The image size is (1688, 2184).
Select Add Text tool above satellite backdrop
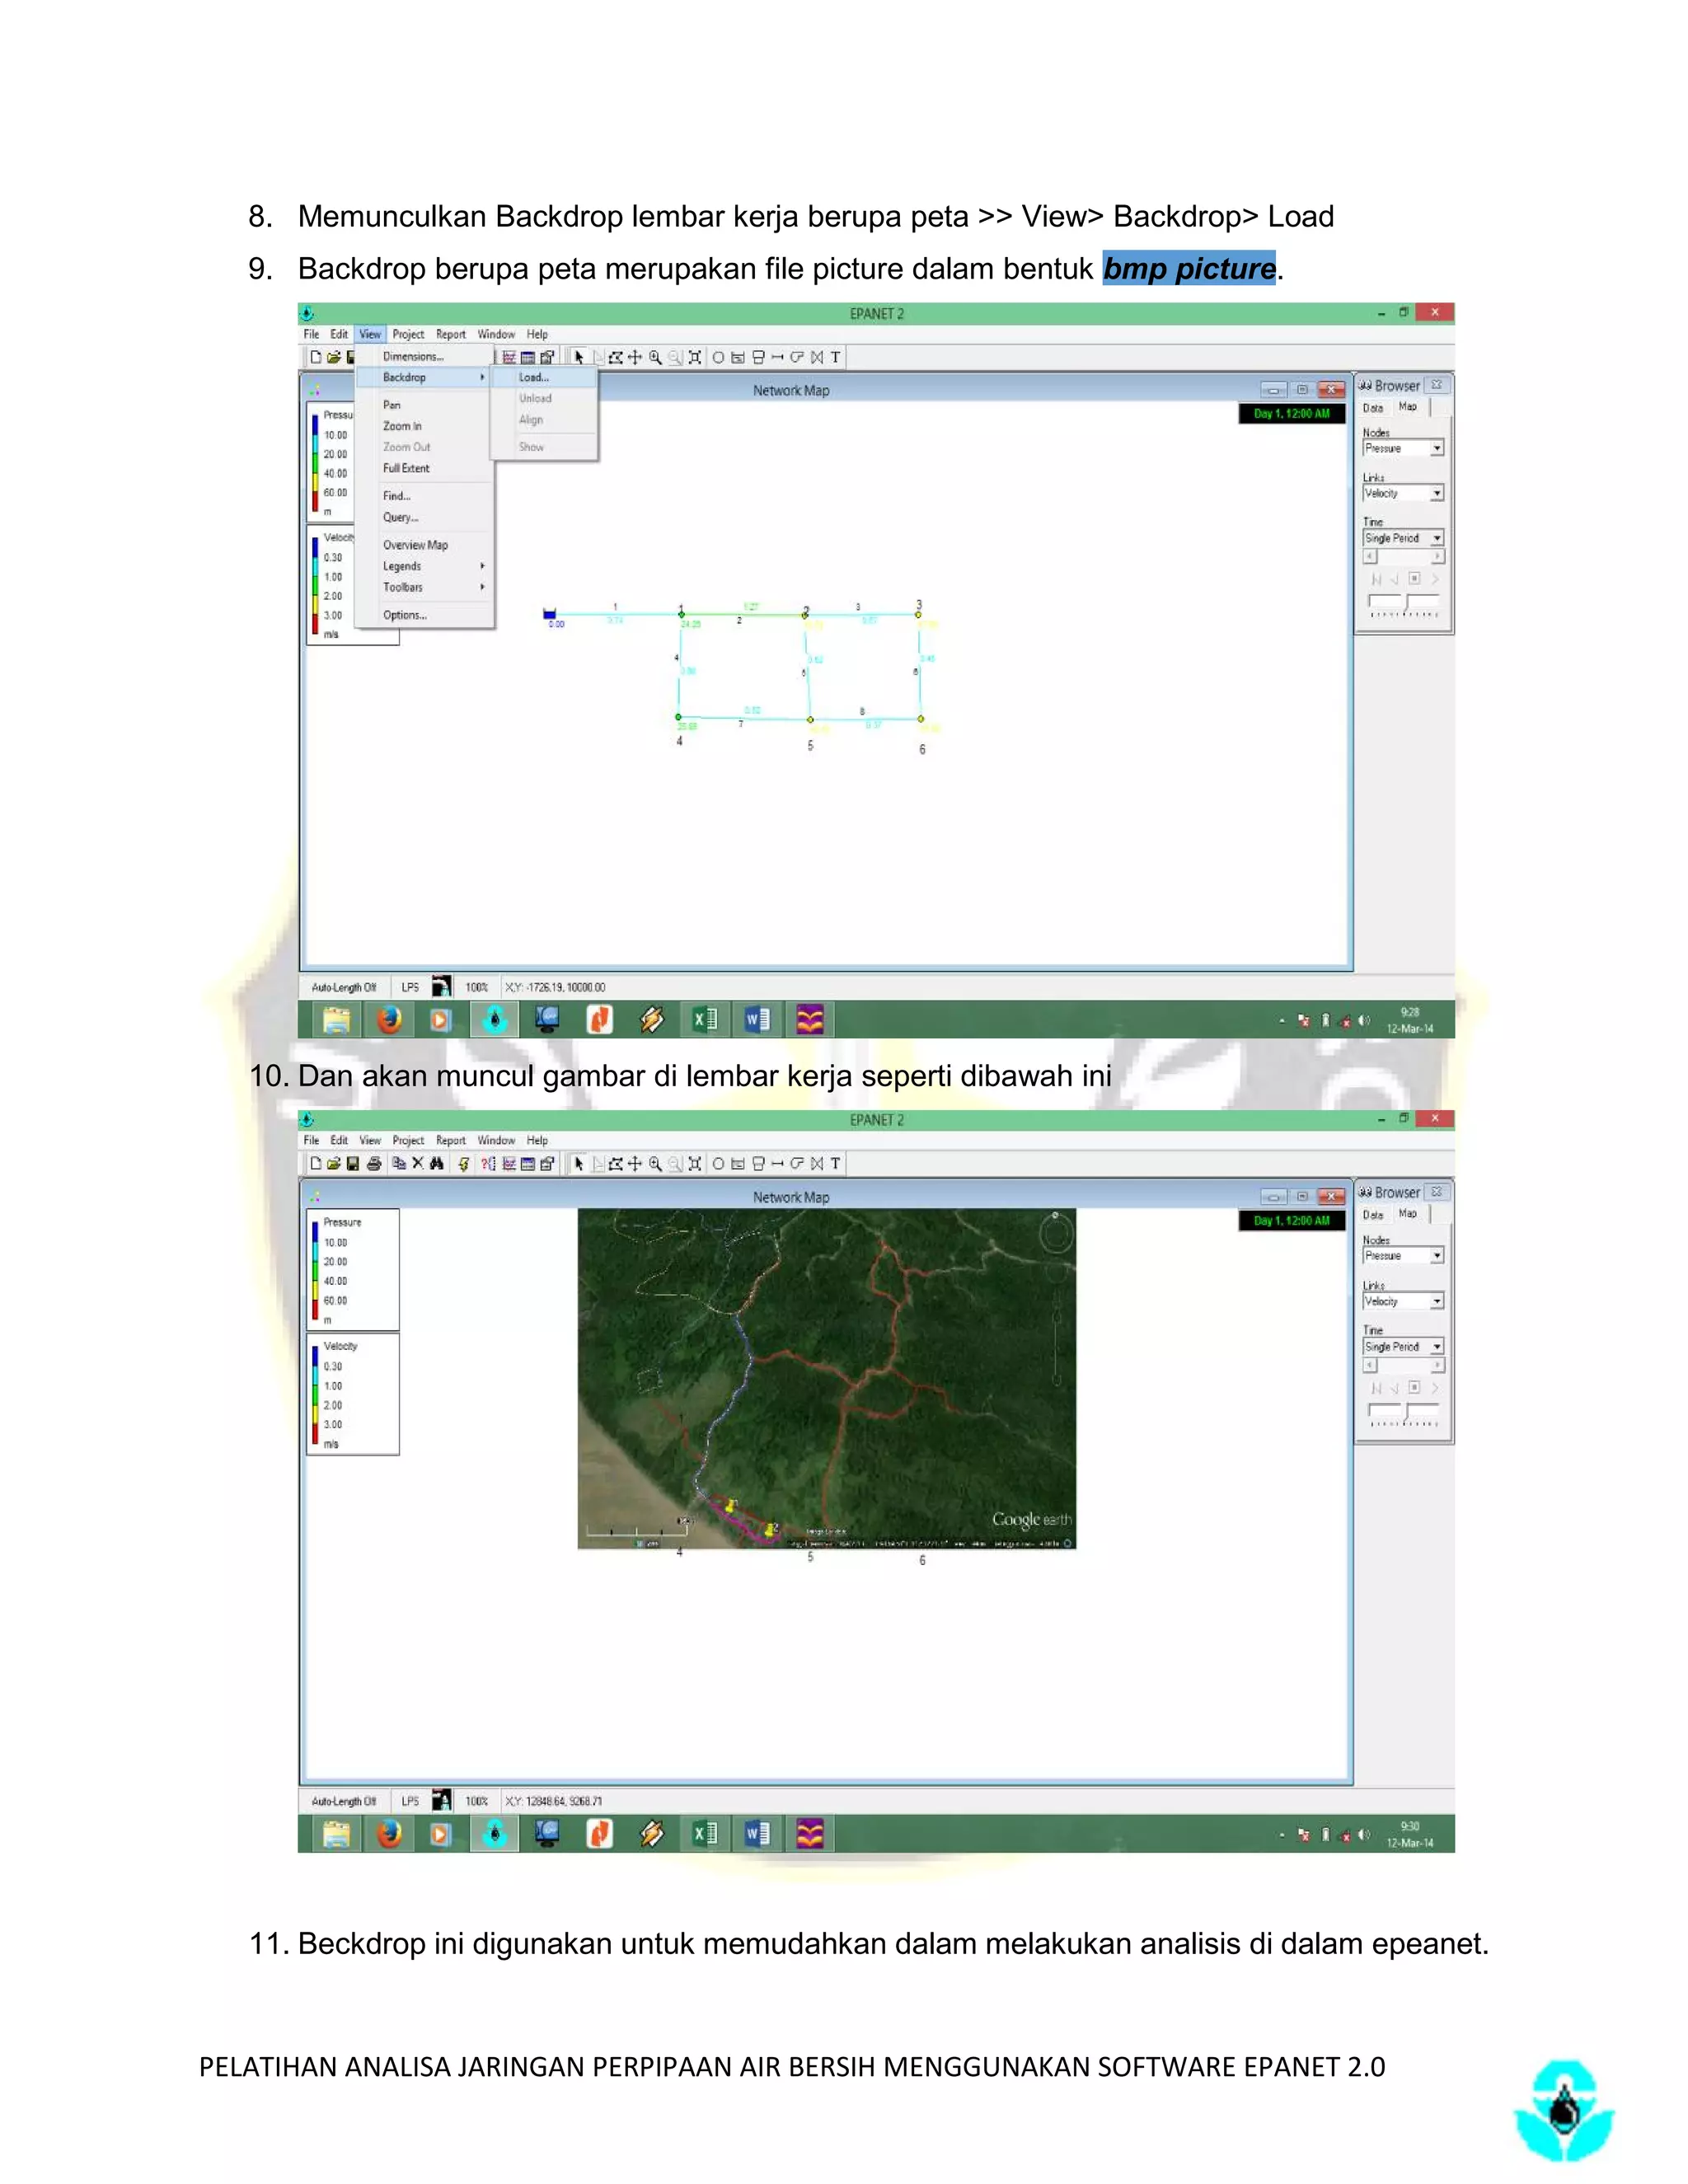835,1163
